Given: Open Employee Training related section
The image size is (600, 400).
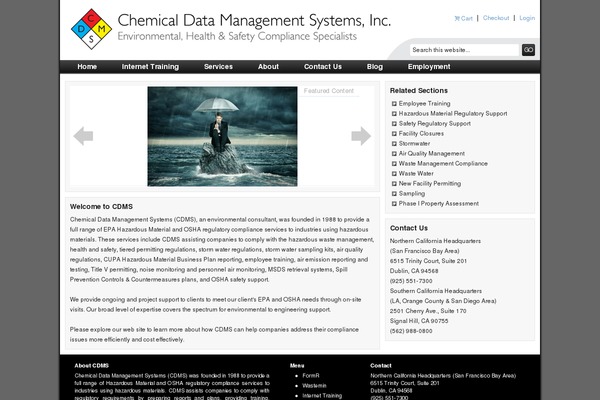Looking at the screenshot, I should [424, 104].
